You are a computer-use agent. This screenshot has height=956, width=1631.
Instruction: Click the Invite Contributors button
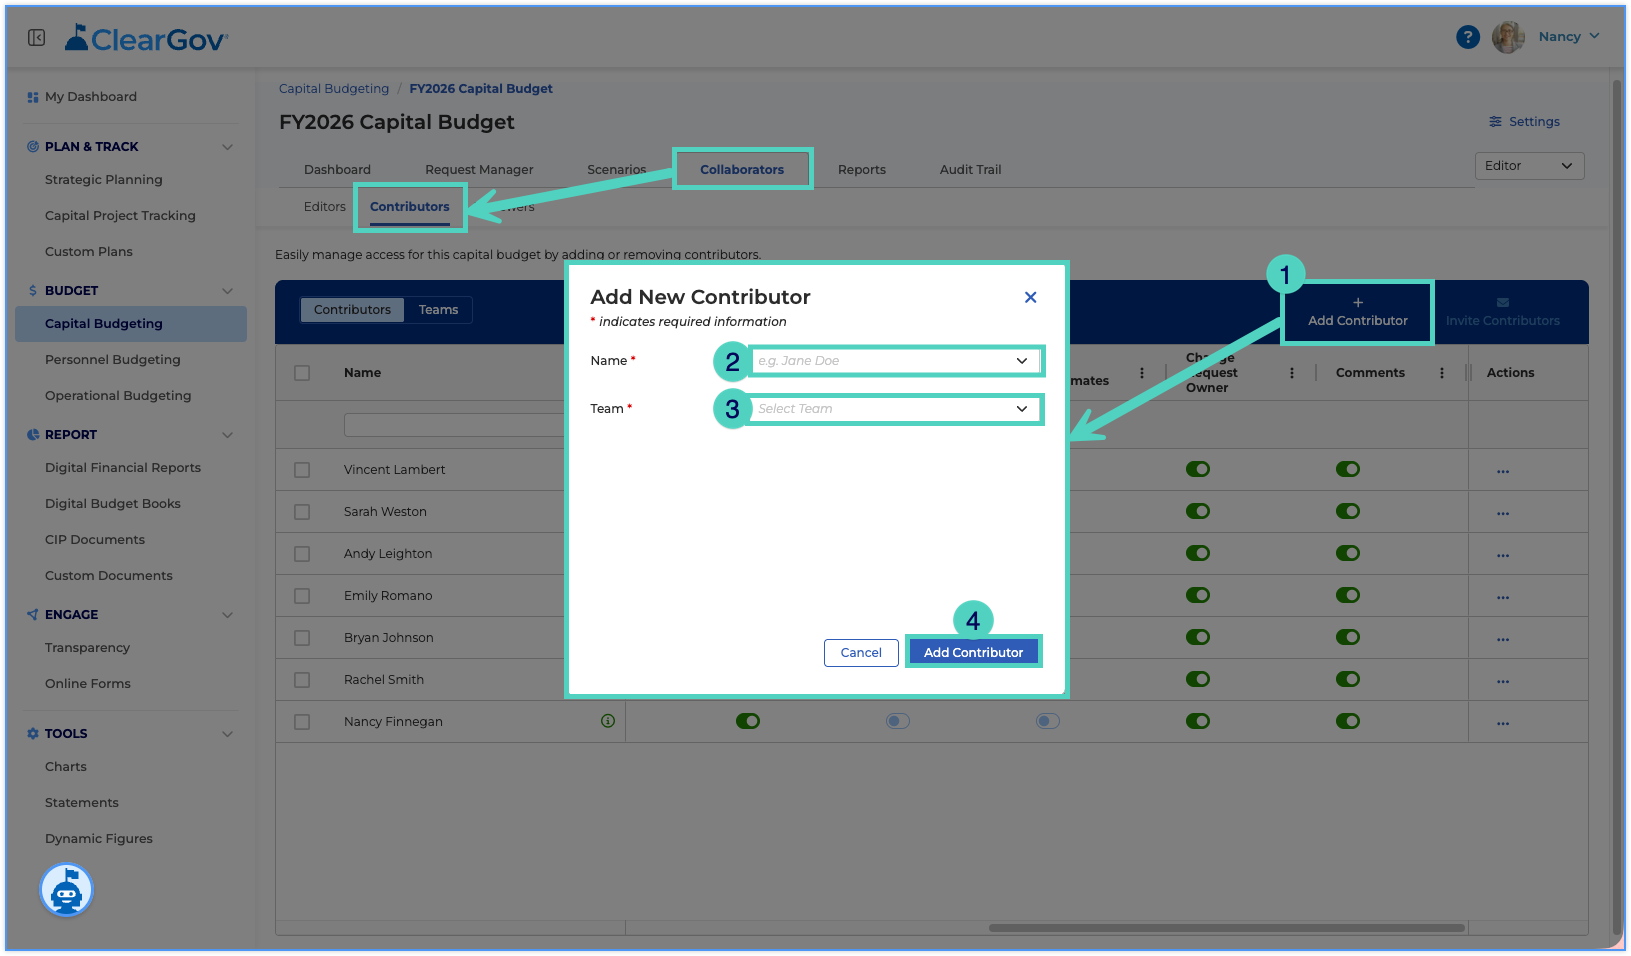1502,312
